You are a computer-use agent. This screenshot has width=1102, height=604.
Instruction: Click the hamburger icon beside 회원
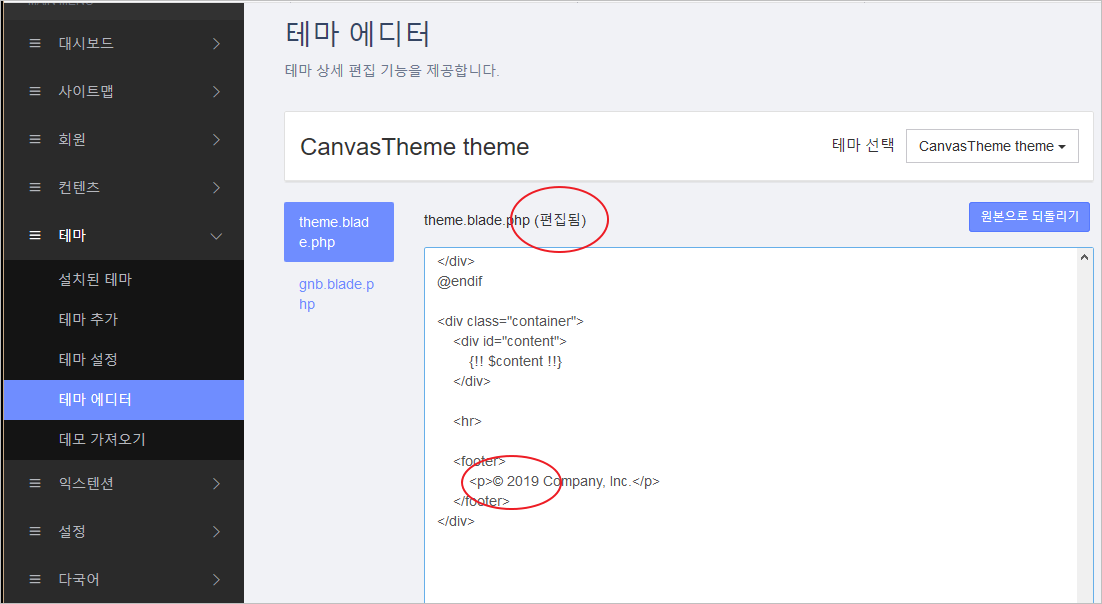tap(33, 139)
